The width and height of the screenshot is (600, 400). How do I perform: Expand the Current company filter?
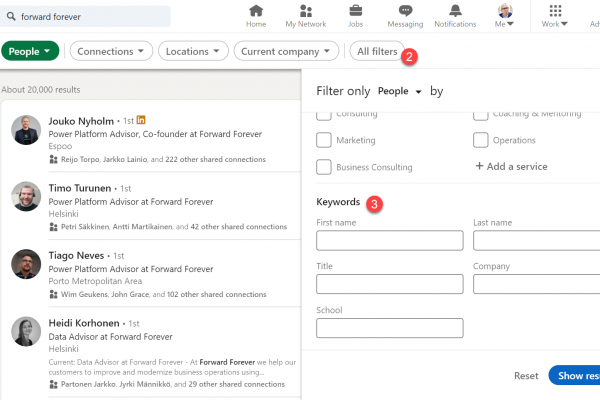pyautogui.click(x=286, y=51)
